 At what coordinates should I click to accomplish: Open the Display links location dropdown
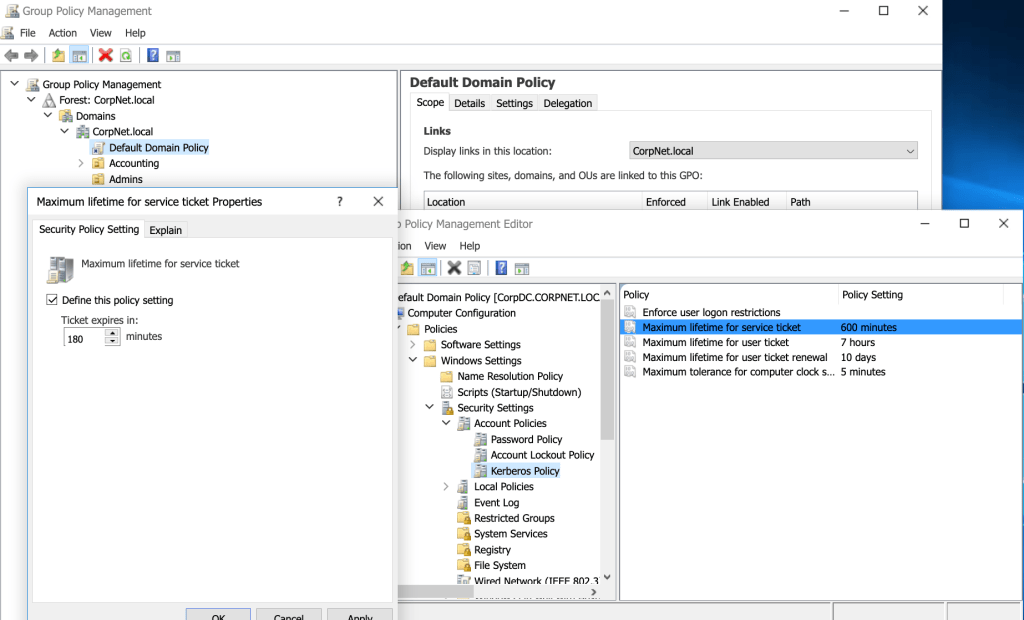(x=909, y=151)
